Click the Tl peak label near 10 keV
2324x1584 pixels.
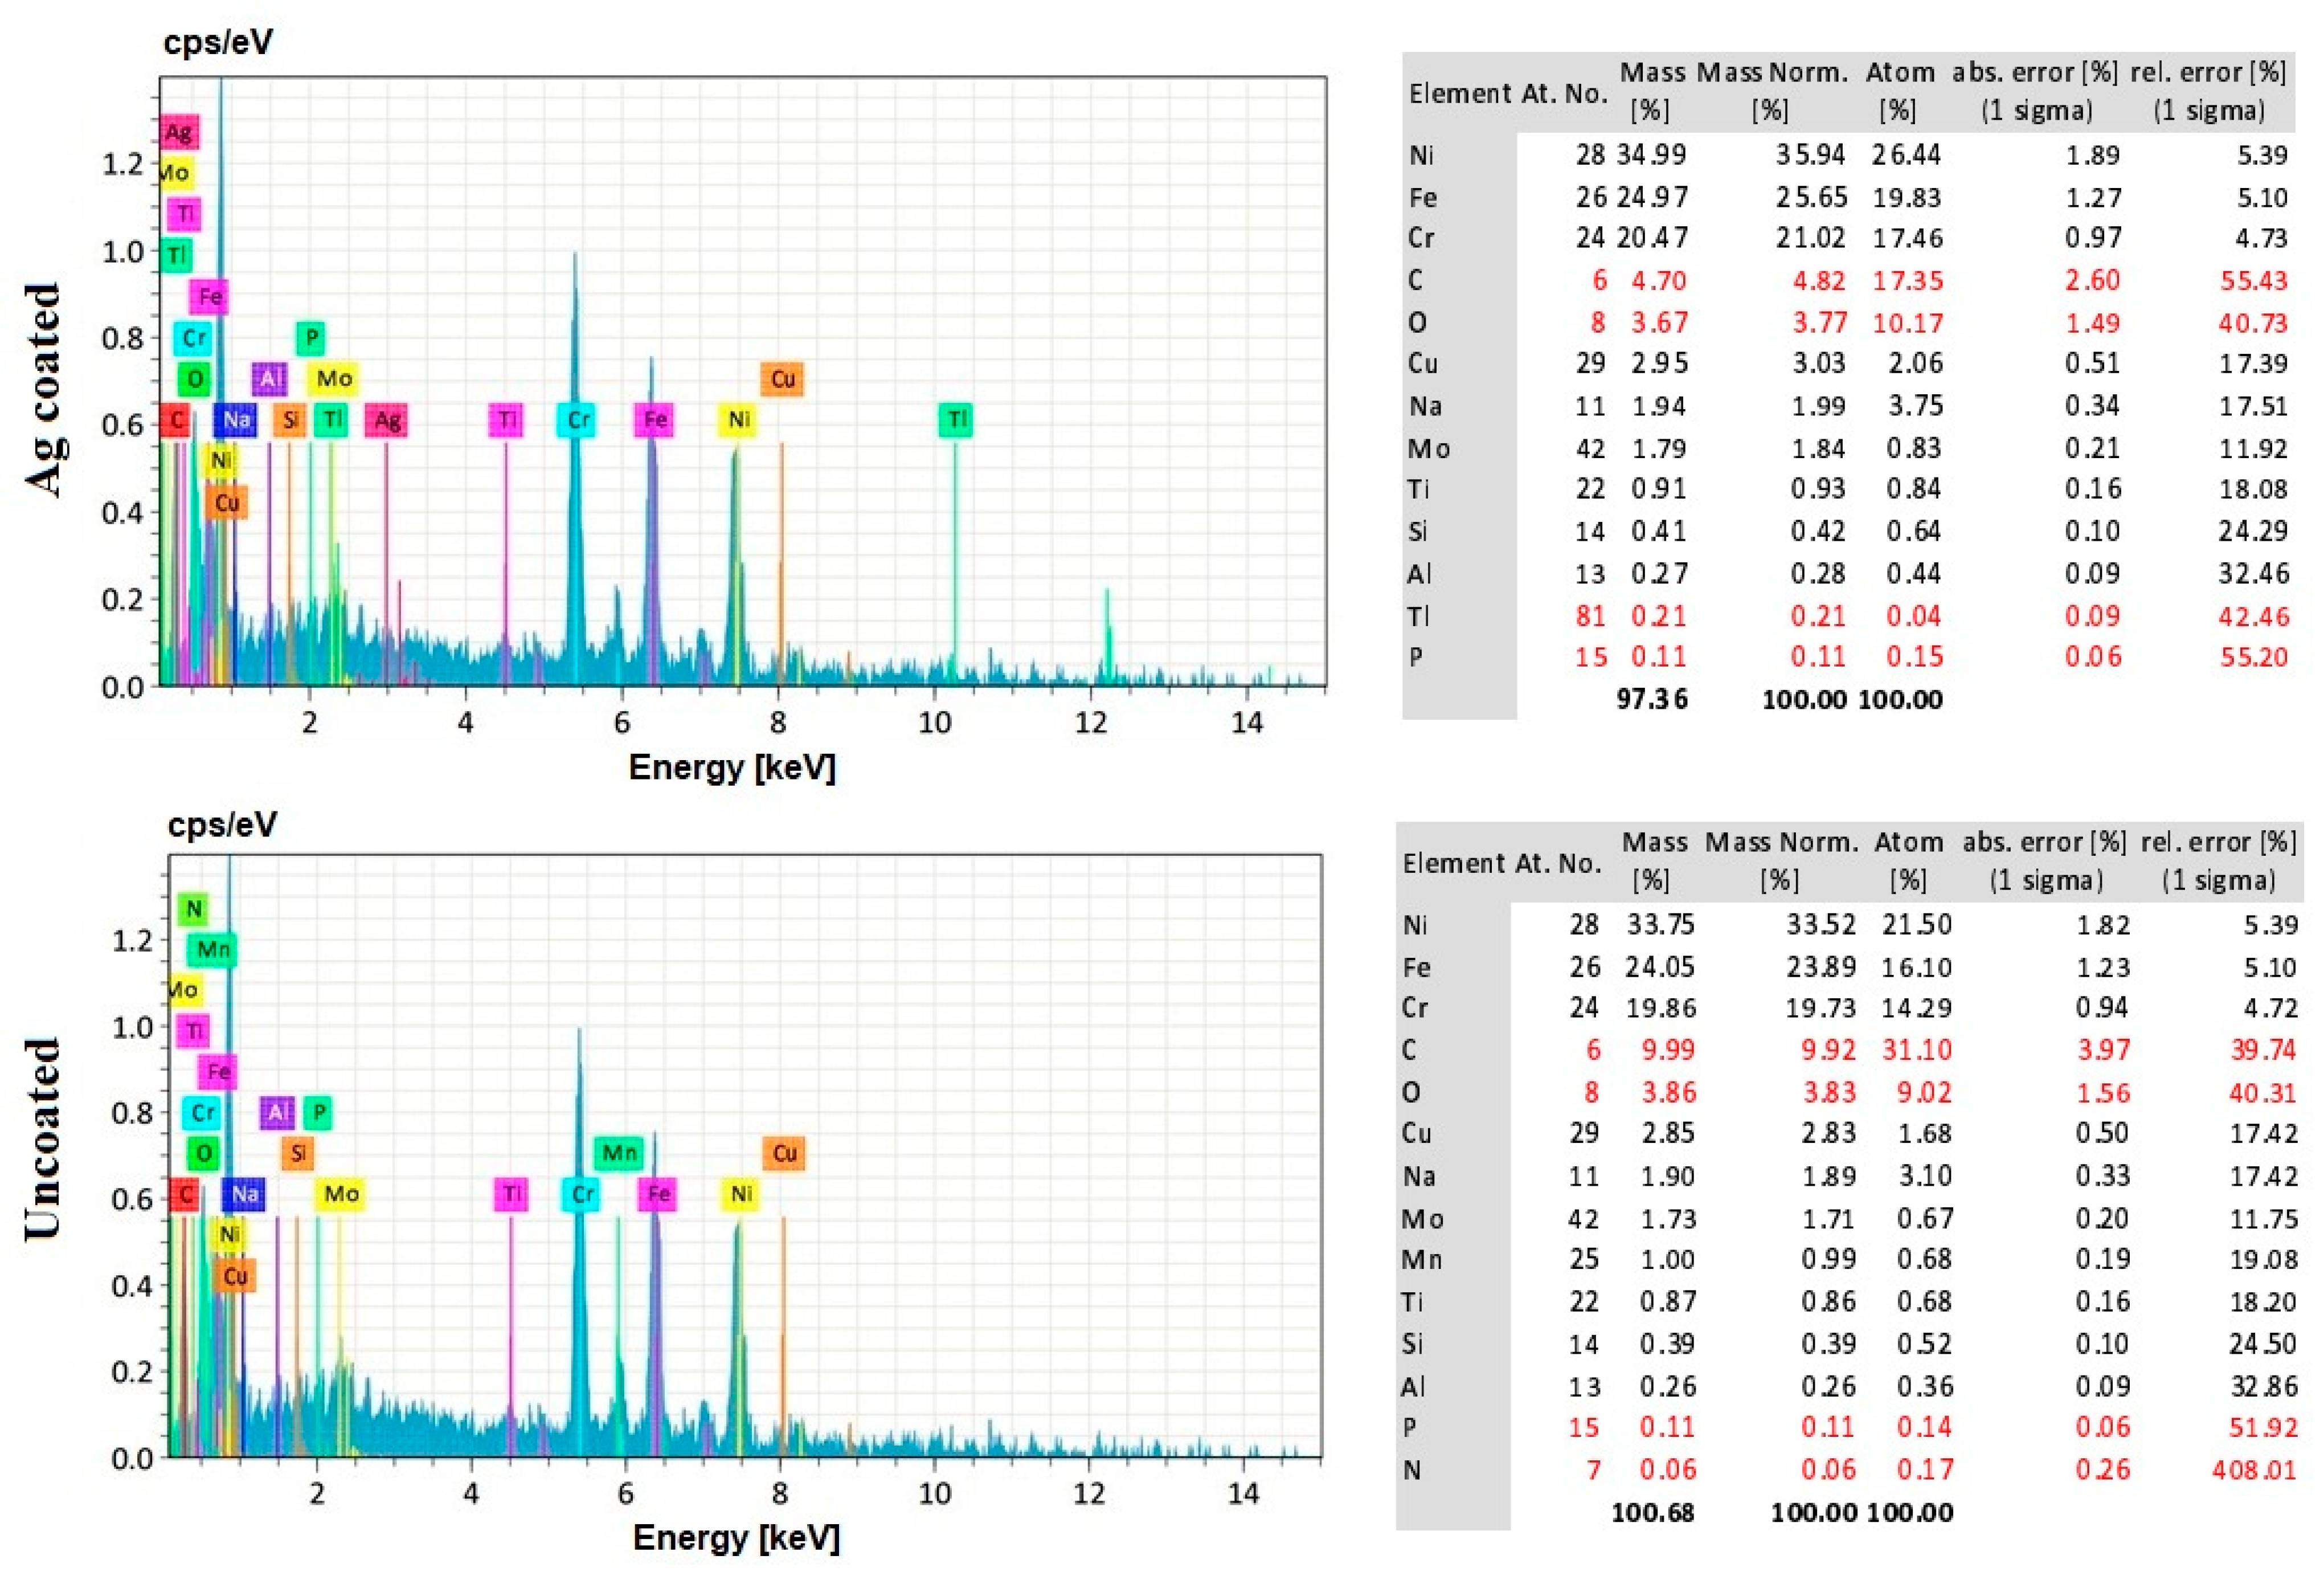pyautogui.click(x=955, y=420)
